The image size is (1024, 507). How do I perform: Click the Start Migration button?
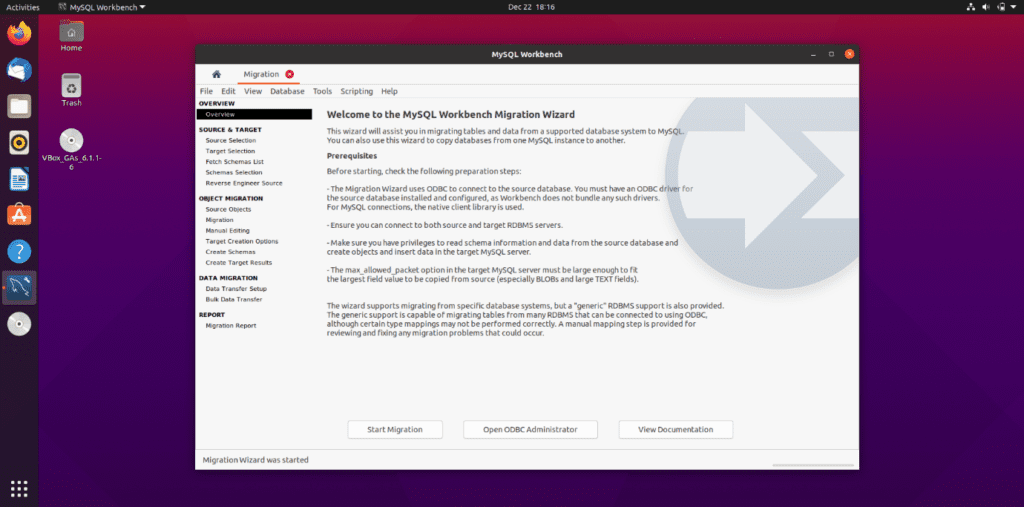(395, 430)
